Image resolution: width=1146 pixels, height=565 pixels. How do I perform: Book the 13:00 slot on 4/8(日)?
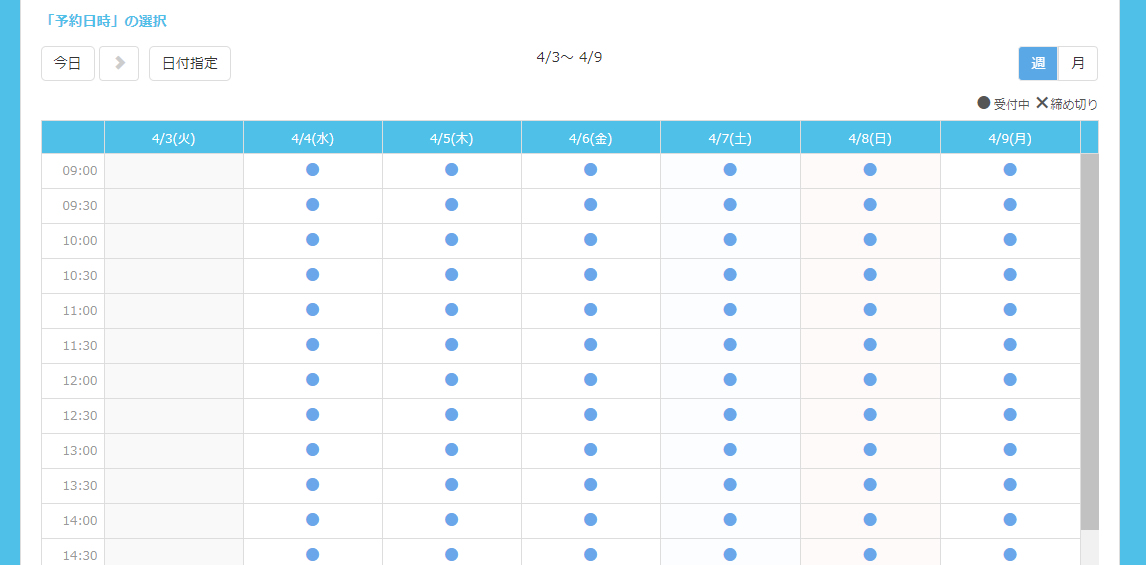tap(870, 450)
